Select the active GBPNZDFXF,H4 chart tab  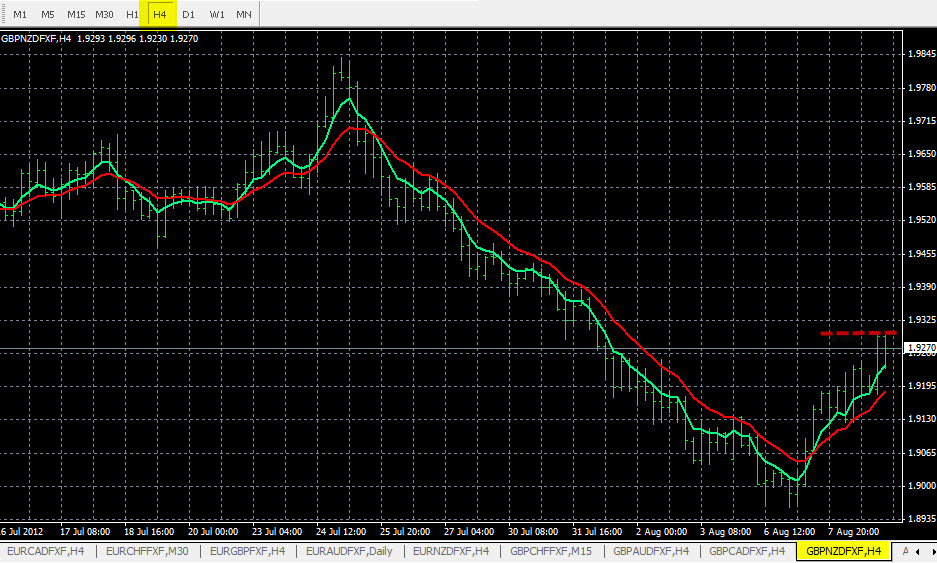tap(844, 551)
